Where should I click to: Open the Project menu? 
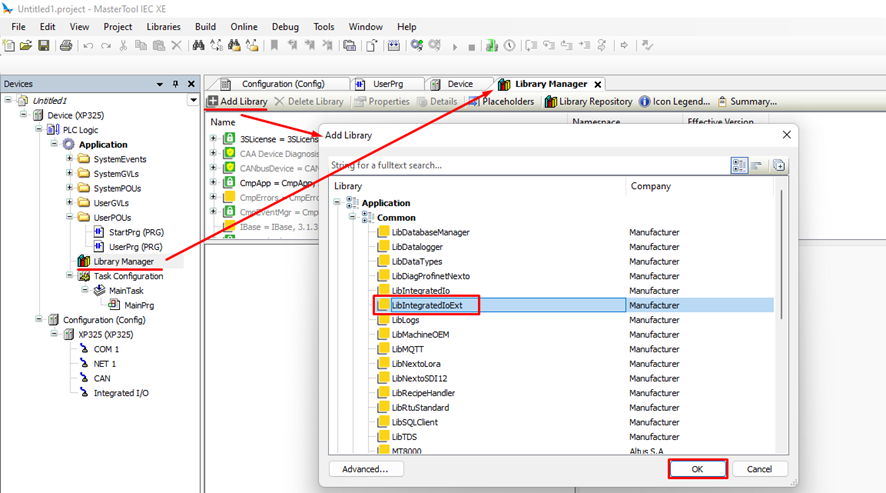118,27
